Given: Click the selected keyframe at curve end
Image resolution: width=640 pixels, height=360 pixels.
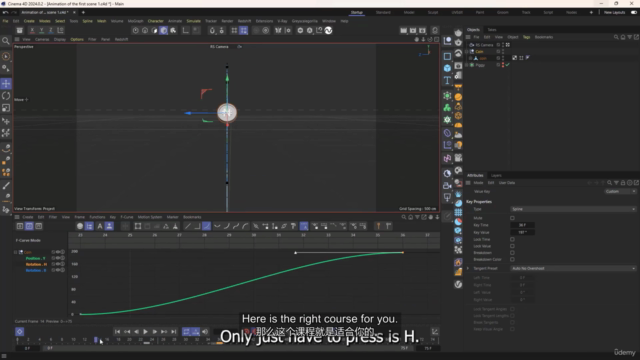Looking at the screenshot, I should [403, 253].
